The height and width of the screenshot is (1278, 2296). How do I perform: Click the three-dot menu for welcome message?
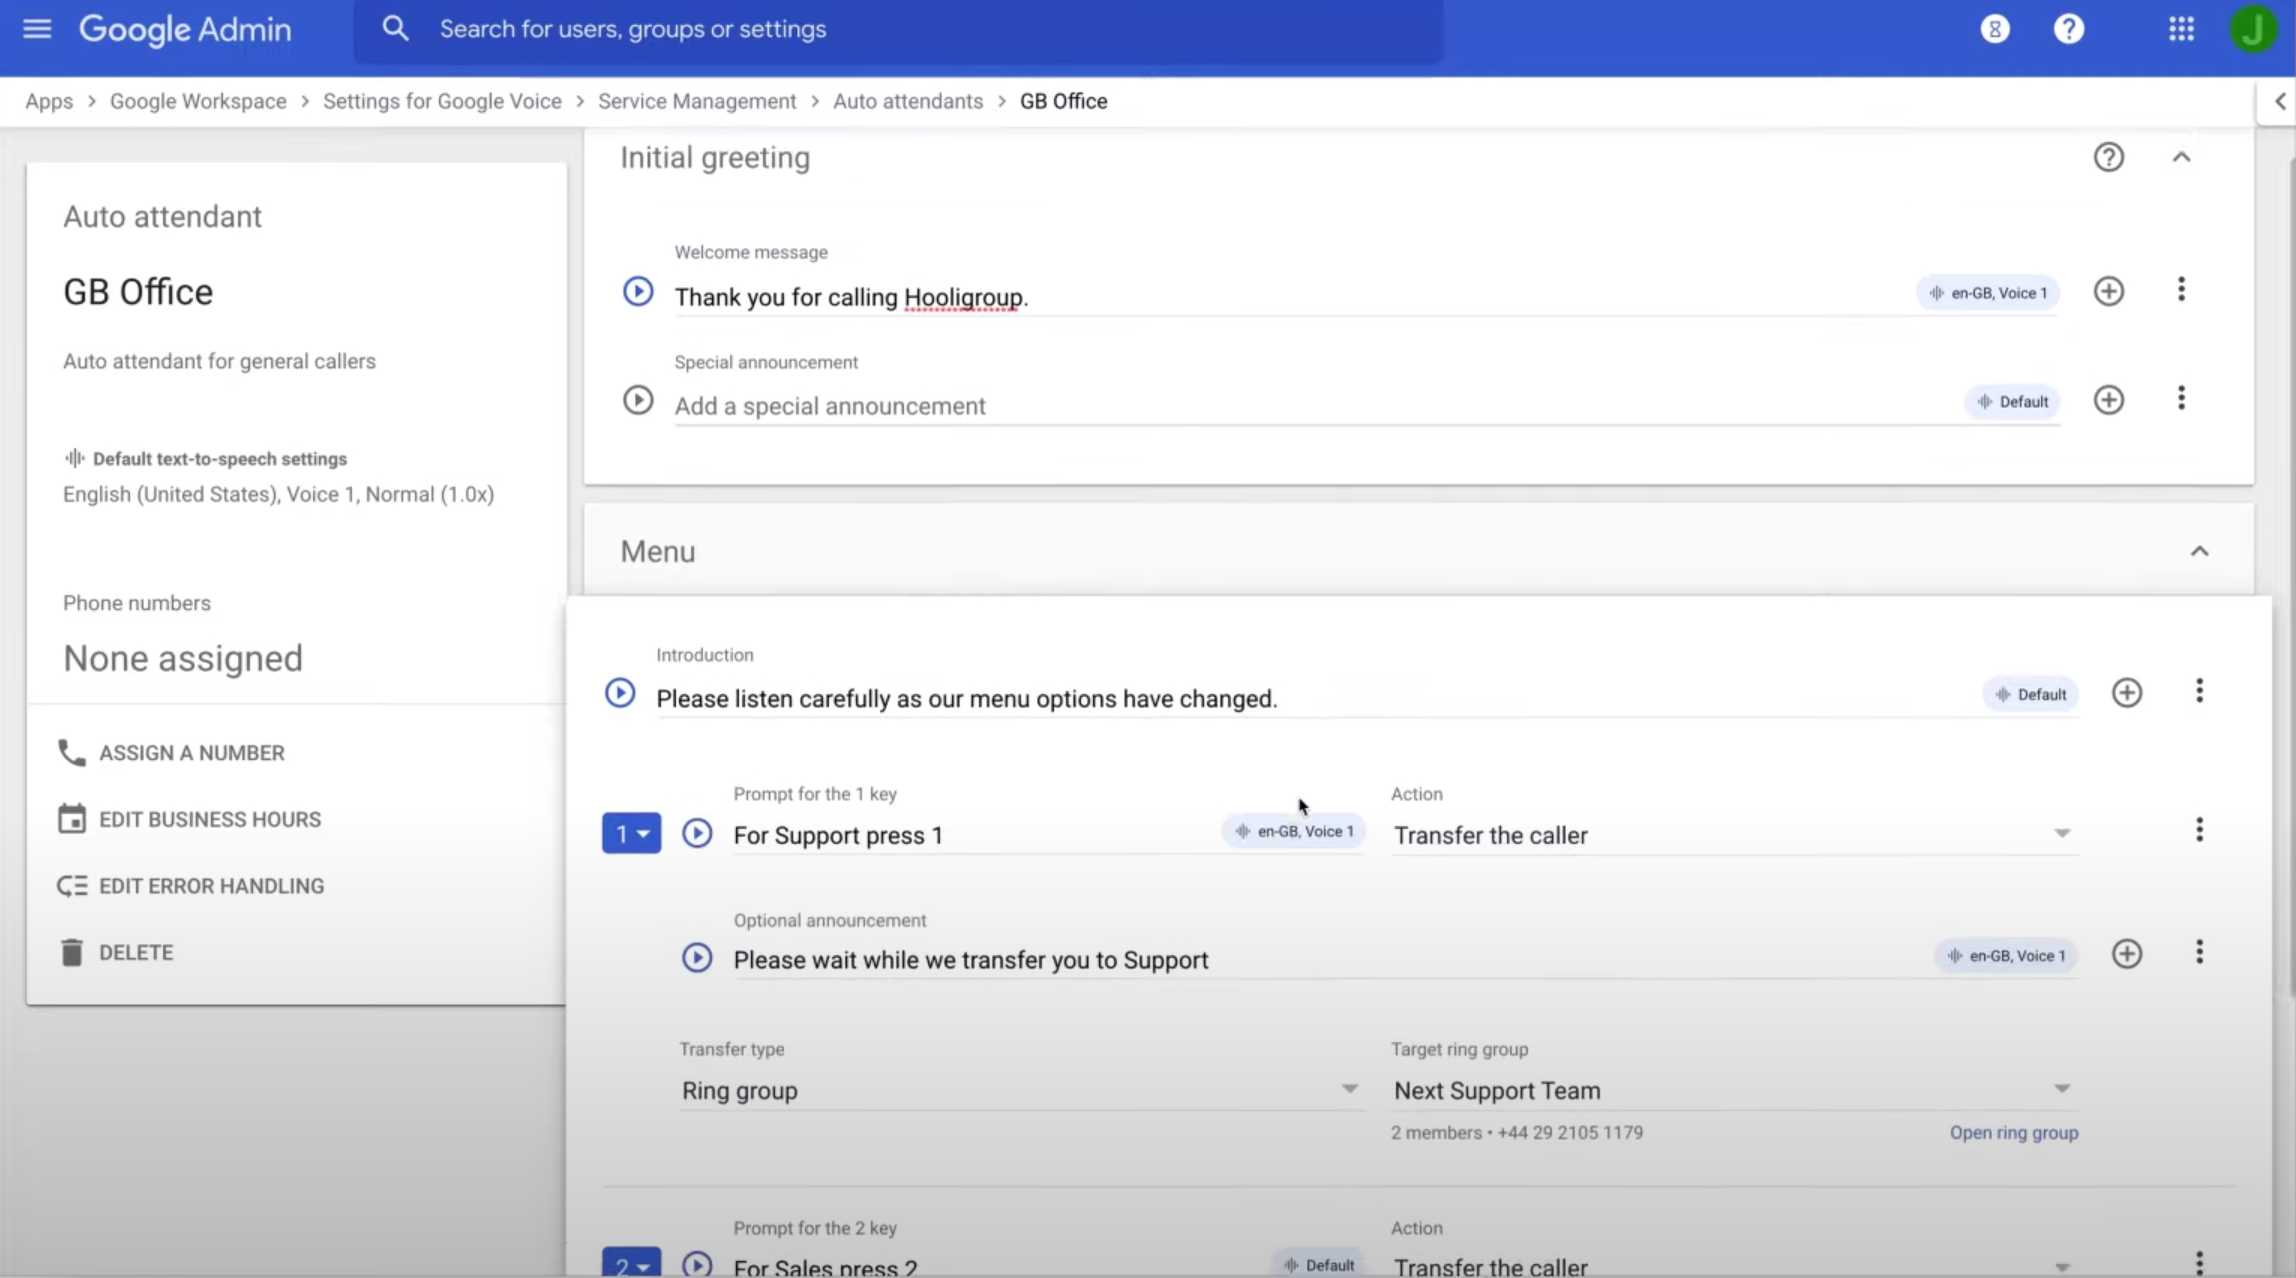click(x=2180, y=290)
